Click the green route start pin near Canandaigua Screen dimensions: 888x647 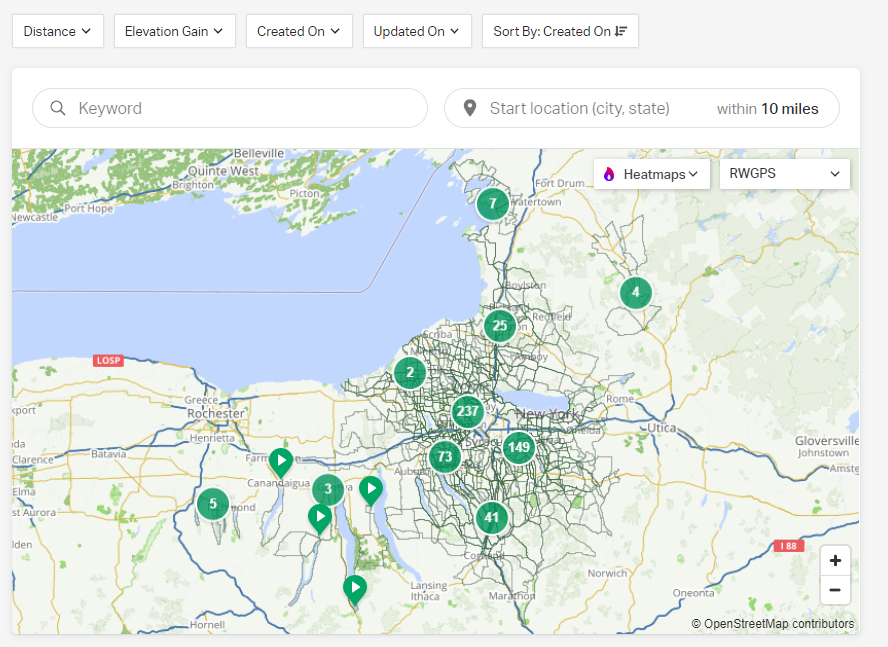pos(281,461)
